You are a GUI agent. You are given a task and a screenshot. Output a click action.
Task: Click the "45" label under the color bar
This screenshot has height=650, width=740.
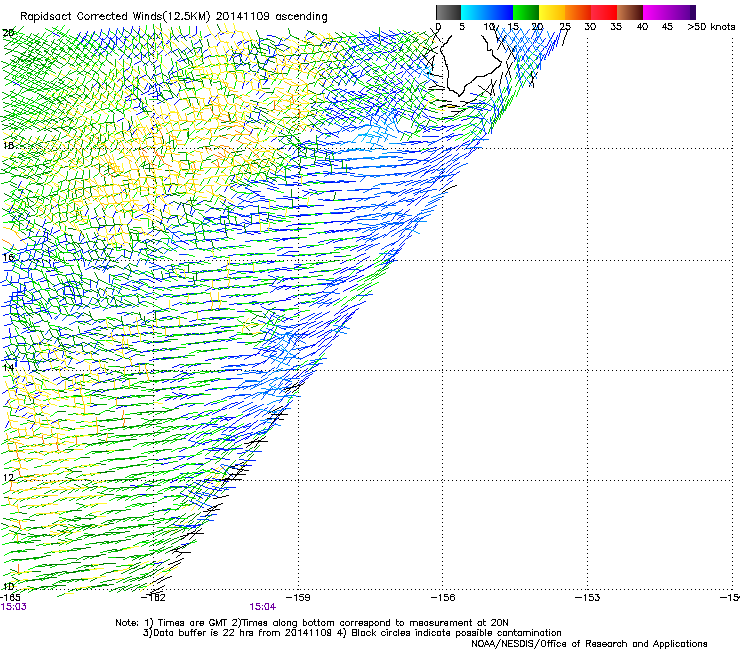point(667,27)
